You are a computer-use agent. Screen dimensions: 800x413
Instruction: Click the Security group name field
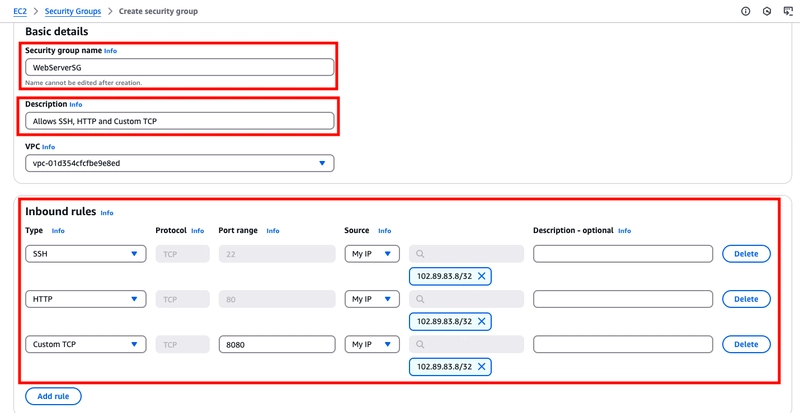[x=180, y=67]
